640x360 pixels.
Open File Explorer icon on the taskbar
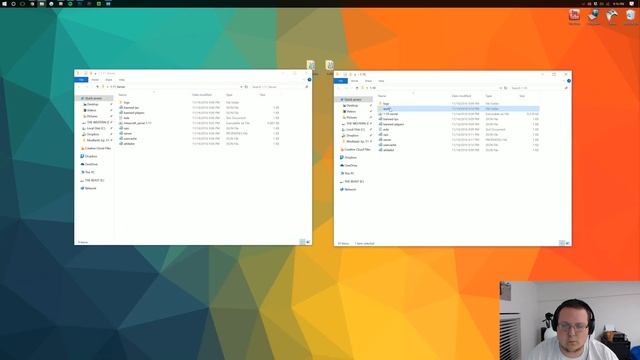click(x=42, y=4)
